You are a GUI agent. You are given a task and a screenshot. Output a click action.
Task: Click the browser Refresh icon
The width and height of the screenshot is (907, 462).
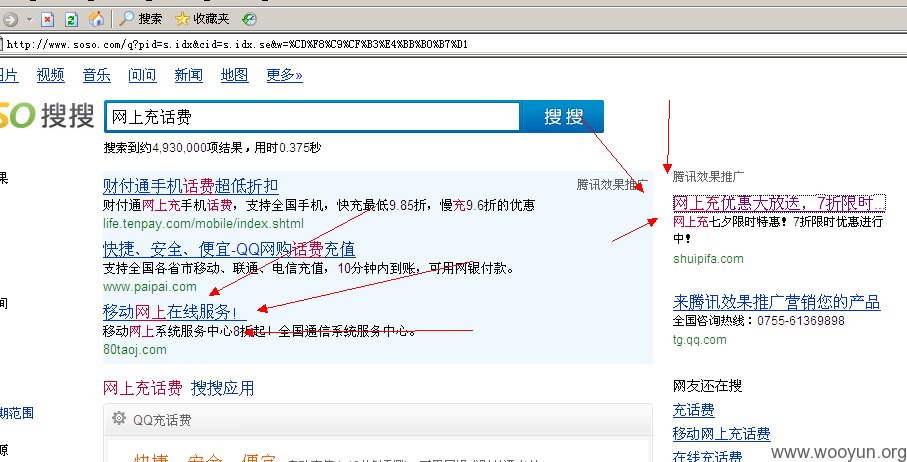point(71,20)
